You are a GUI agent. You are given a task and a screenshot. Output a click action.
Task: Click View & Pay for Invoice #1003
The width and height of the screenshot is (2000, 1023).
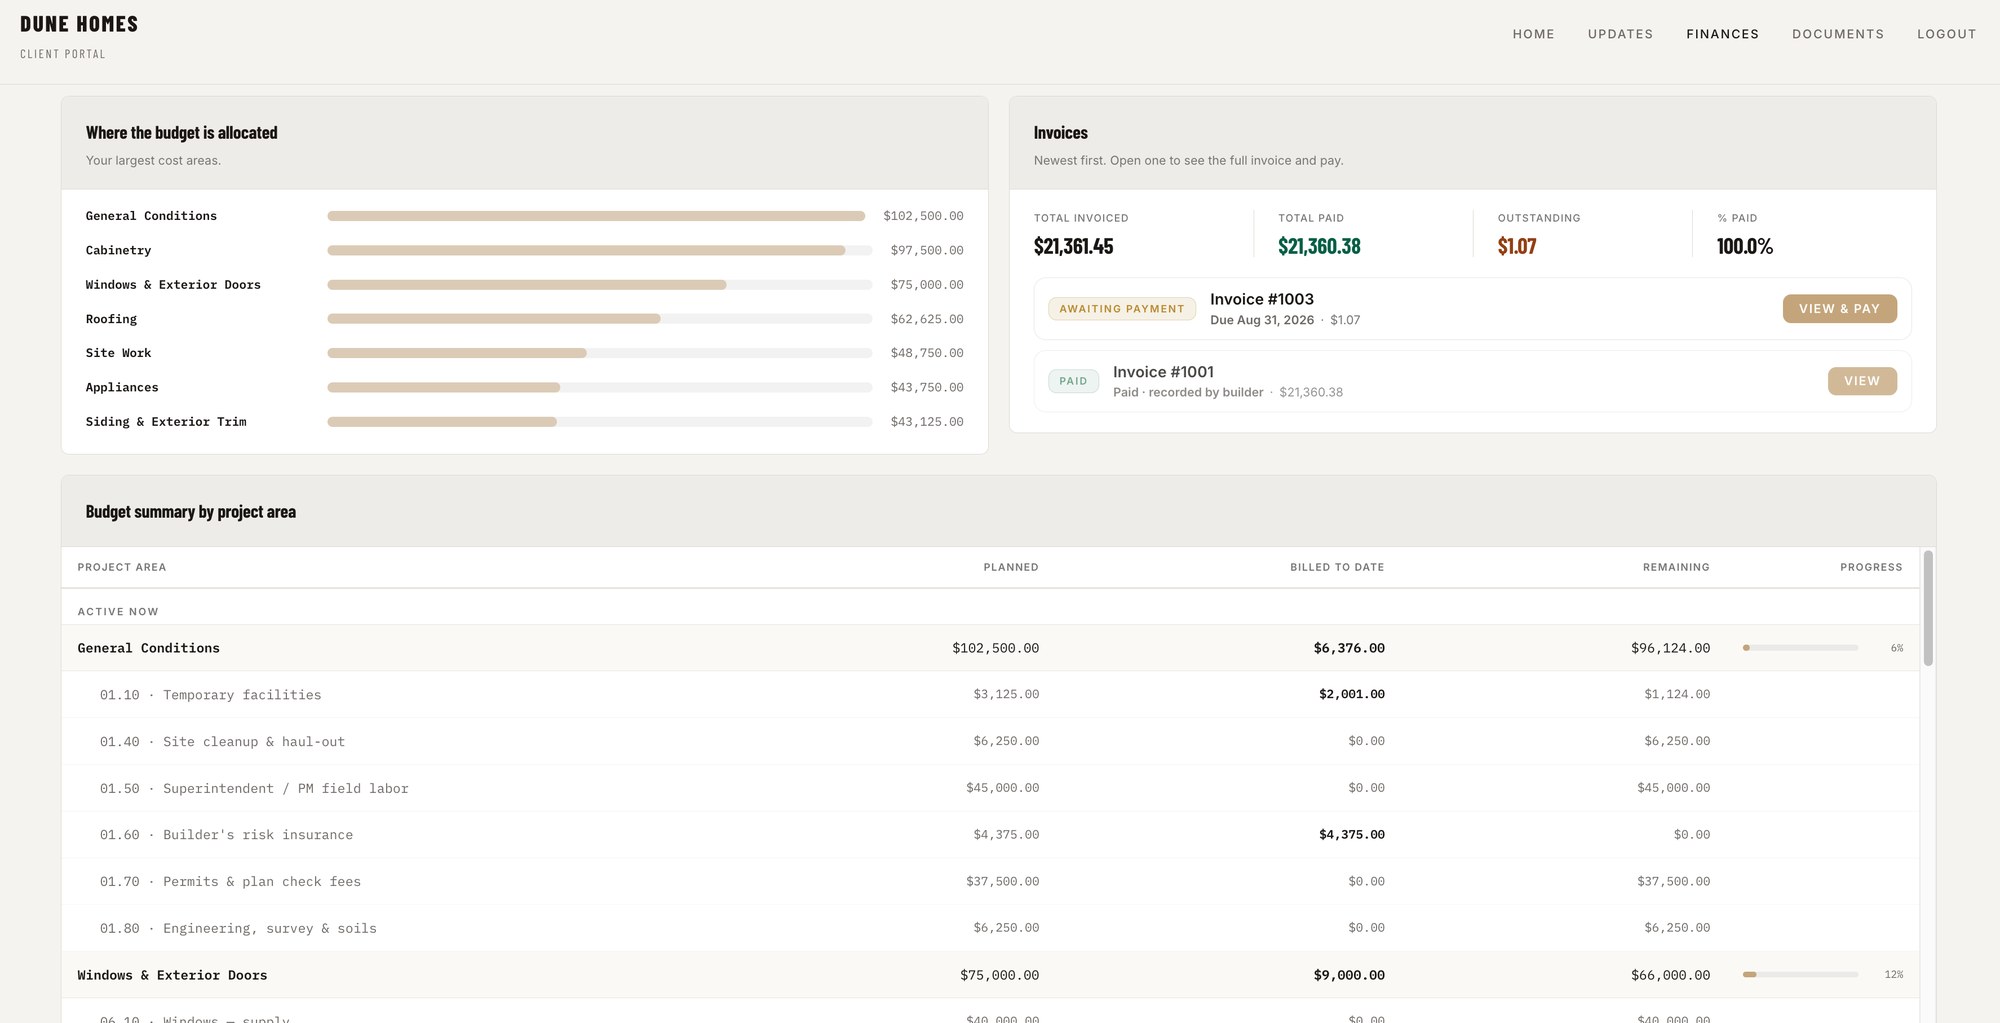click(x=1839, y=309)
